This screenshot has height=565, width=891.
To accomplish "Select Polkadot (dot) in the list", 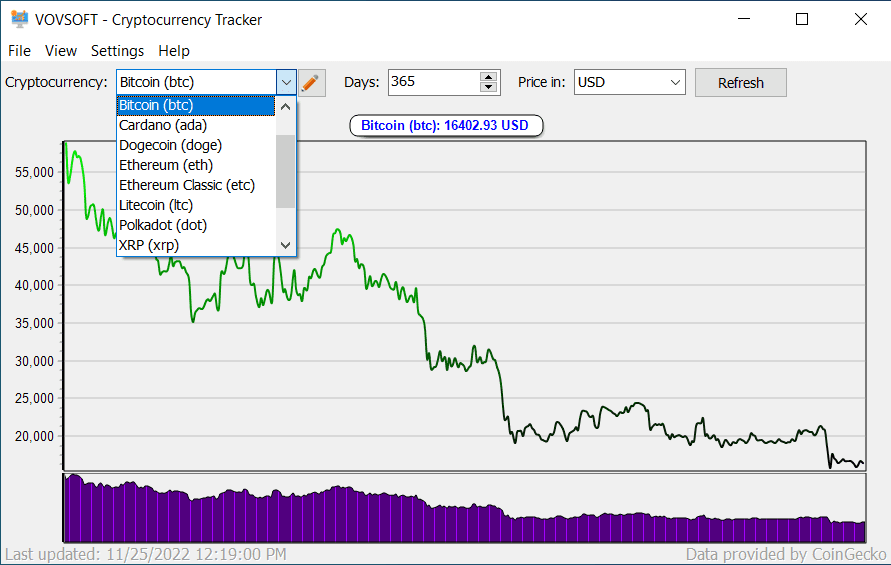I will click(196, 225).
